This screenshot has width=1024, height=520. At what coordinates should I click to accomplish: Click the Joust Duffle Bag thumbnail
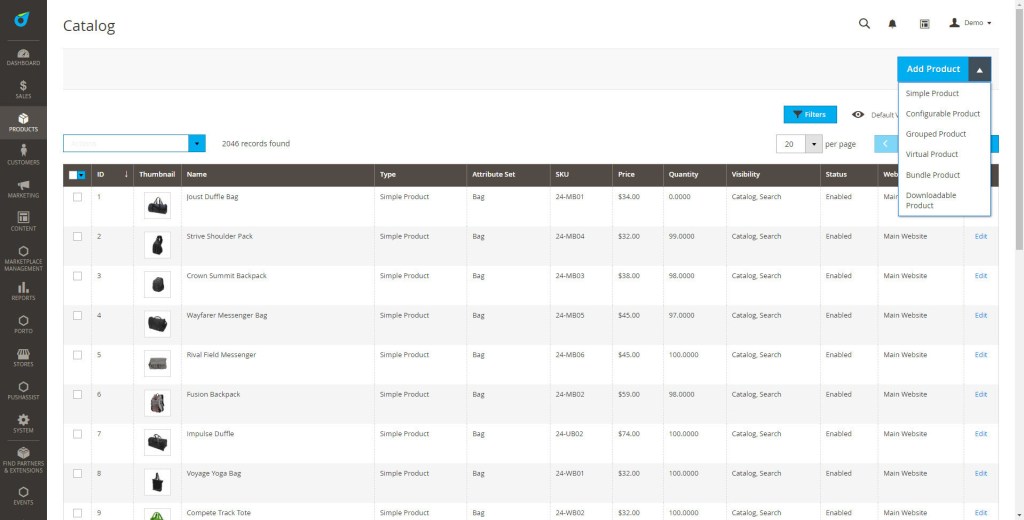[157, 206]
